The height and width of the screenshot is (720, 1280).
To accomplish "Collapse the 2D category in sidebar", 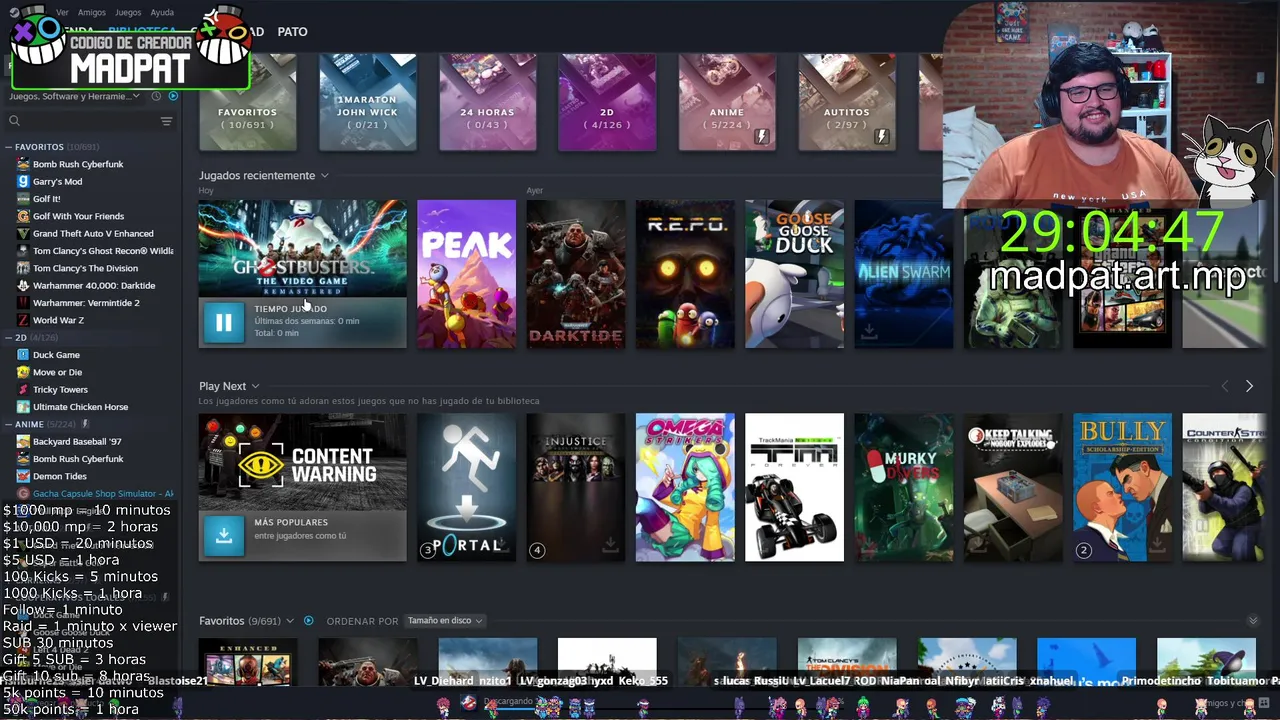I will tap(9, 338).
